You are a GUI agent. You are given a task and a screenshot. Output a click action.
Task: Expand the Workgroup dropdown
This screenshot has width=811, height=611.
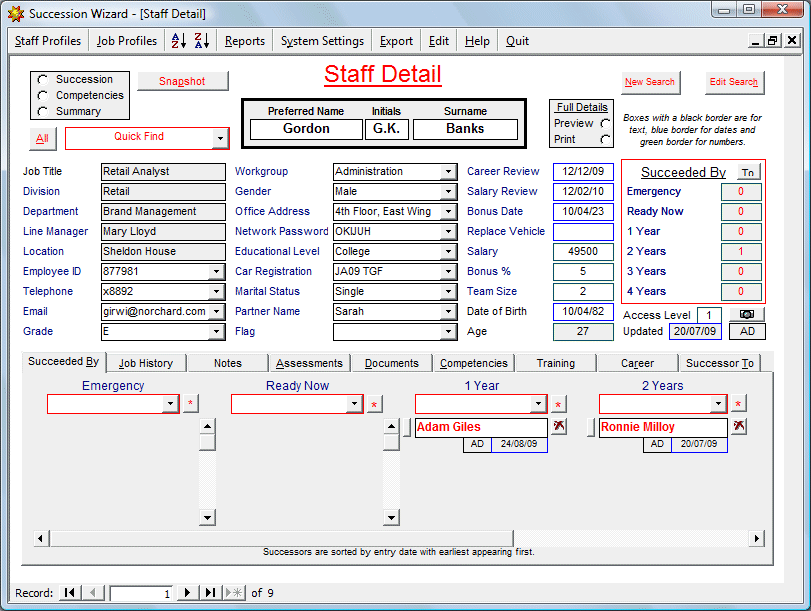(x=448, y=172)
